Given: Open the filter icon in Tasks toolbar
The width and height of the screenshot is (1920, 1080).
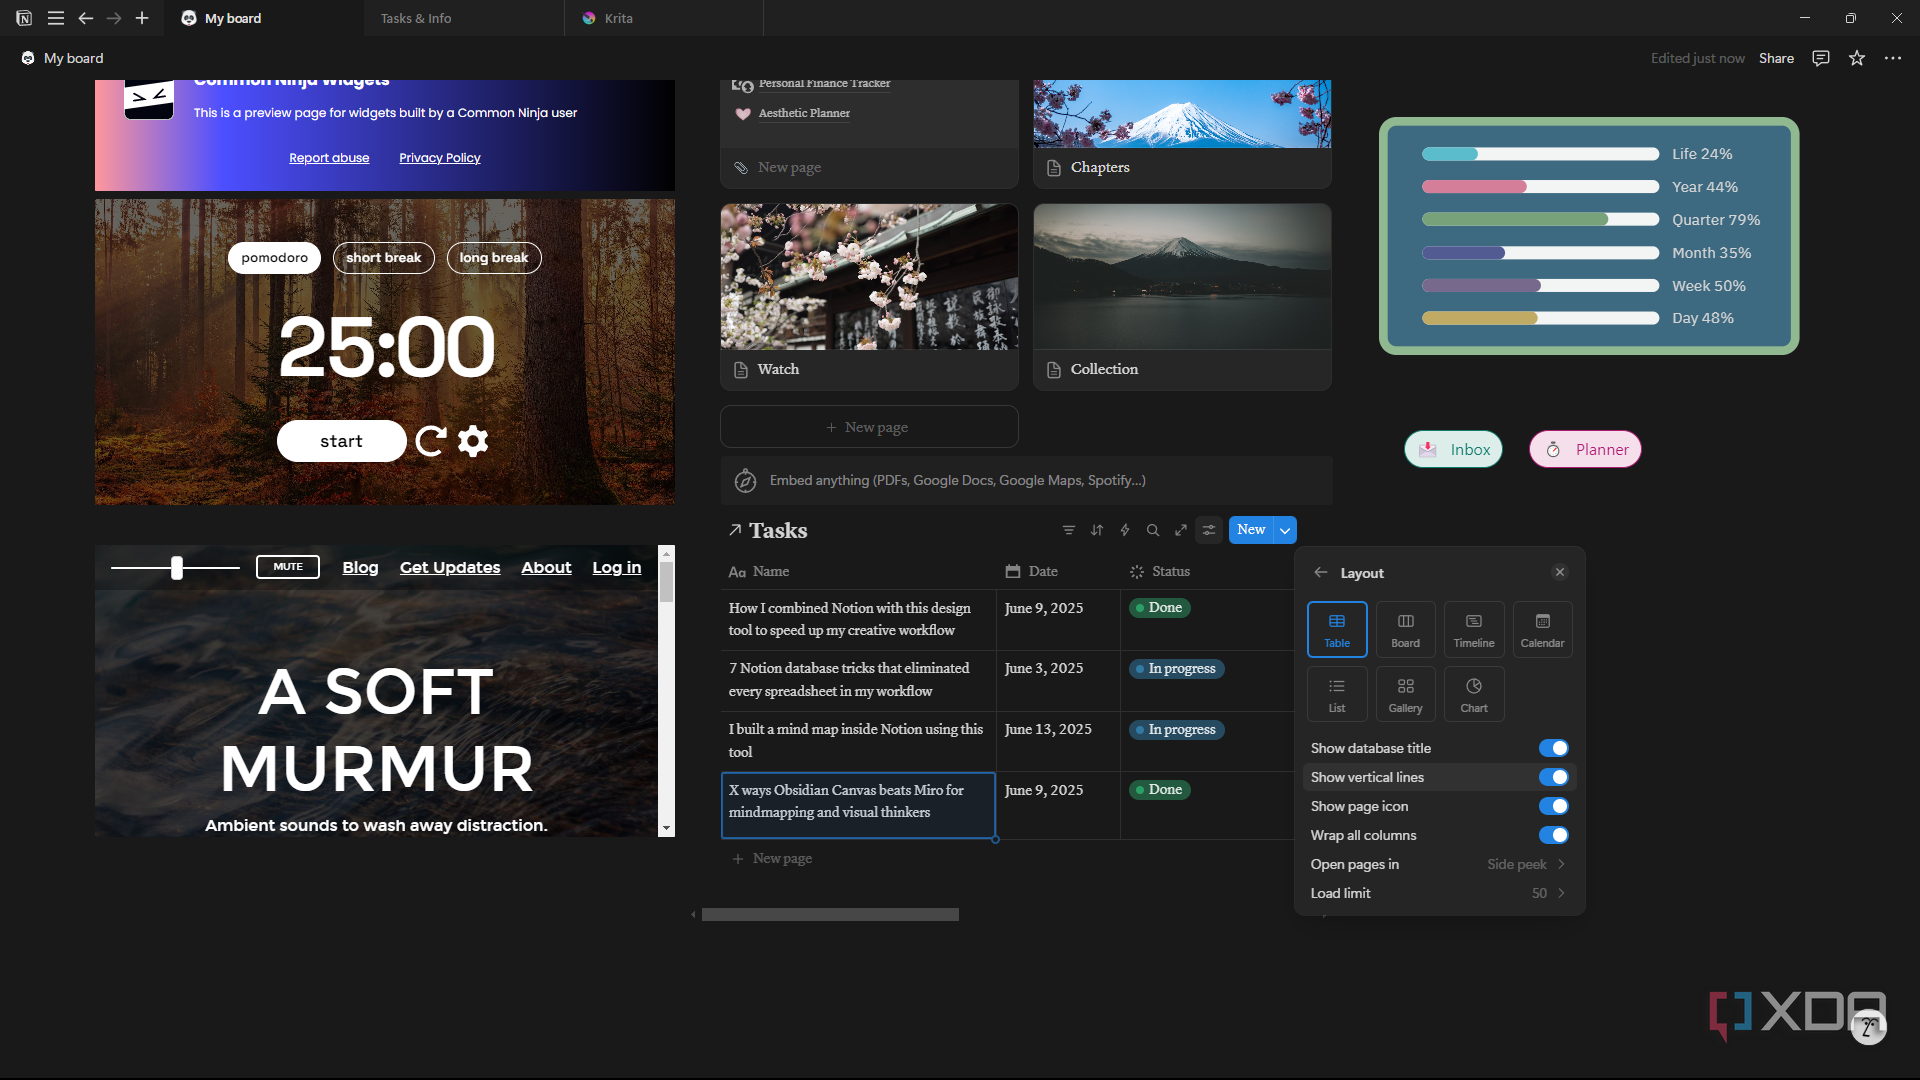Looking at the screenshot, I should pos(1069,530).
